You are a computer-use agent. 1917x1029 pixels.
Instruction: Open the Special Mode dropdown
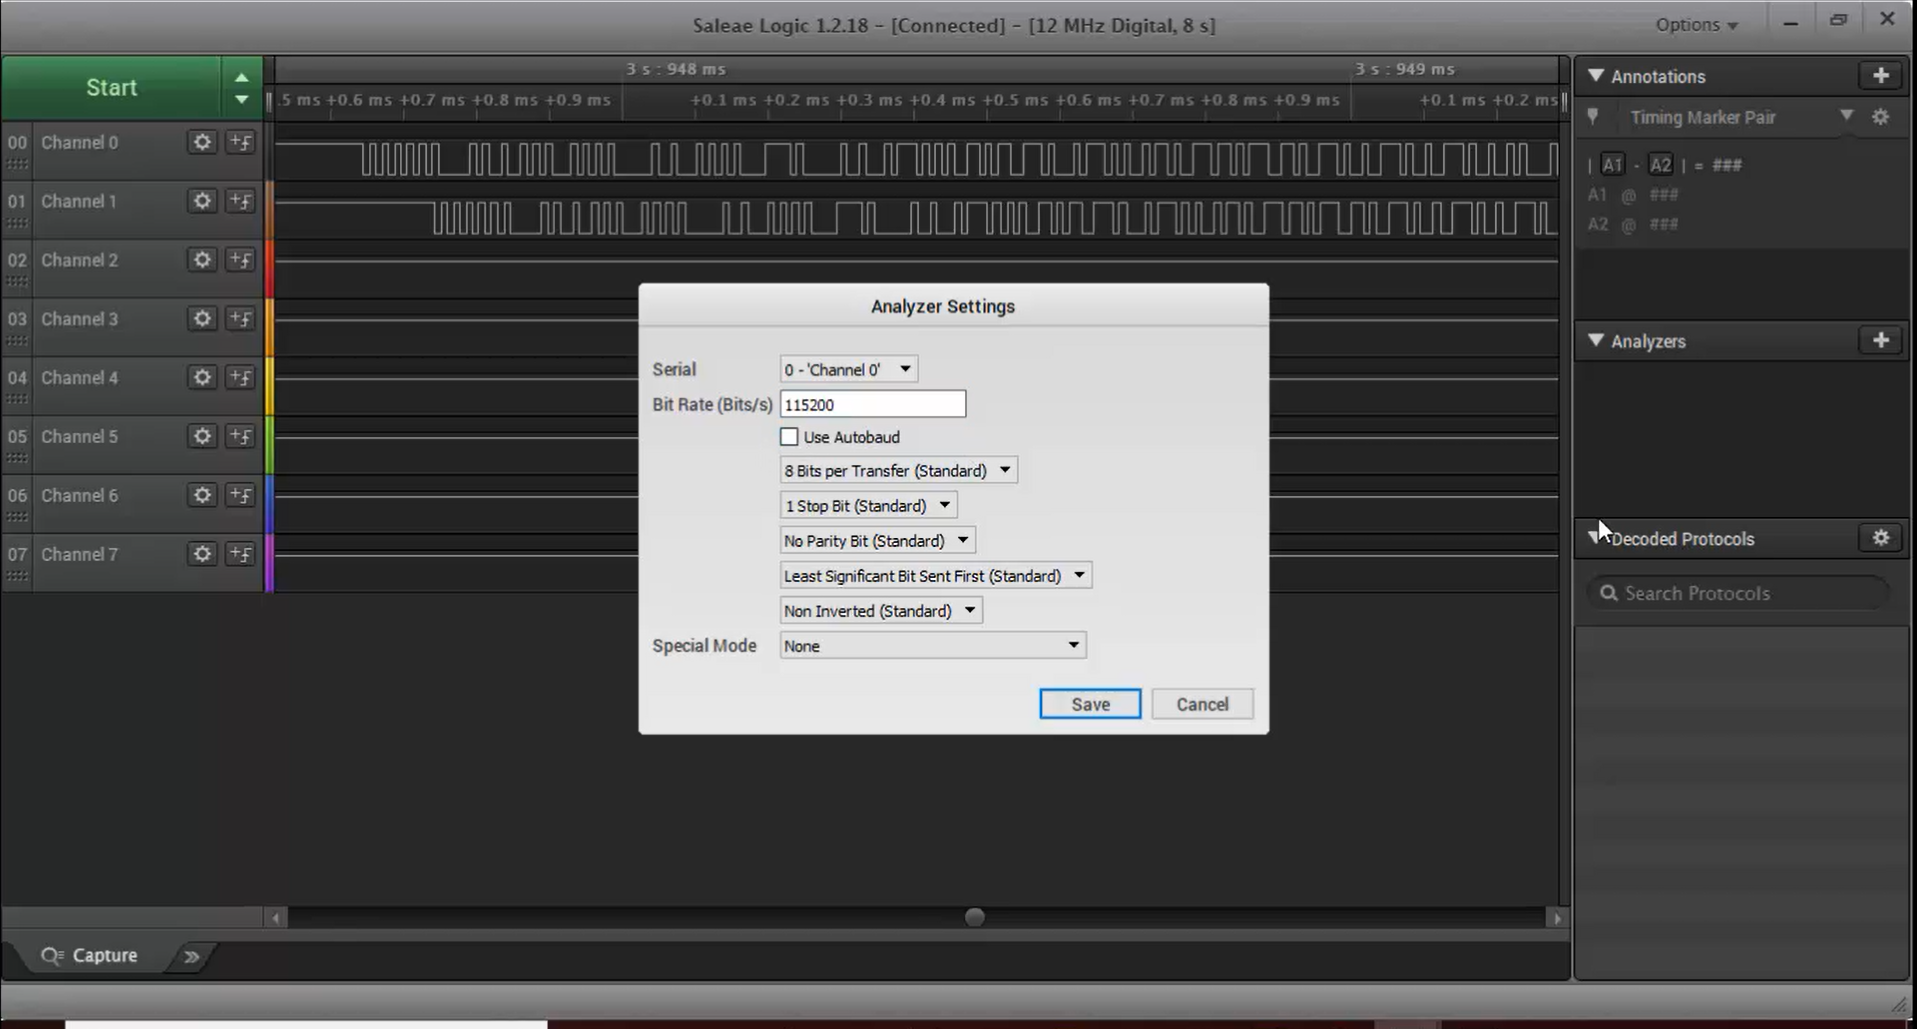(932, 645)
